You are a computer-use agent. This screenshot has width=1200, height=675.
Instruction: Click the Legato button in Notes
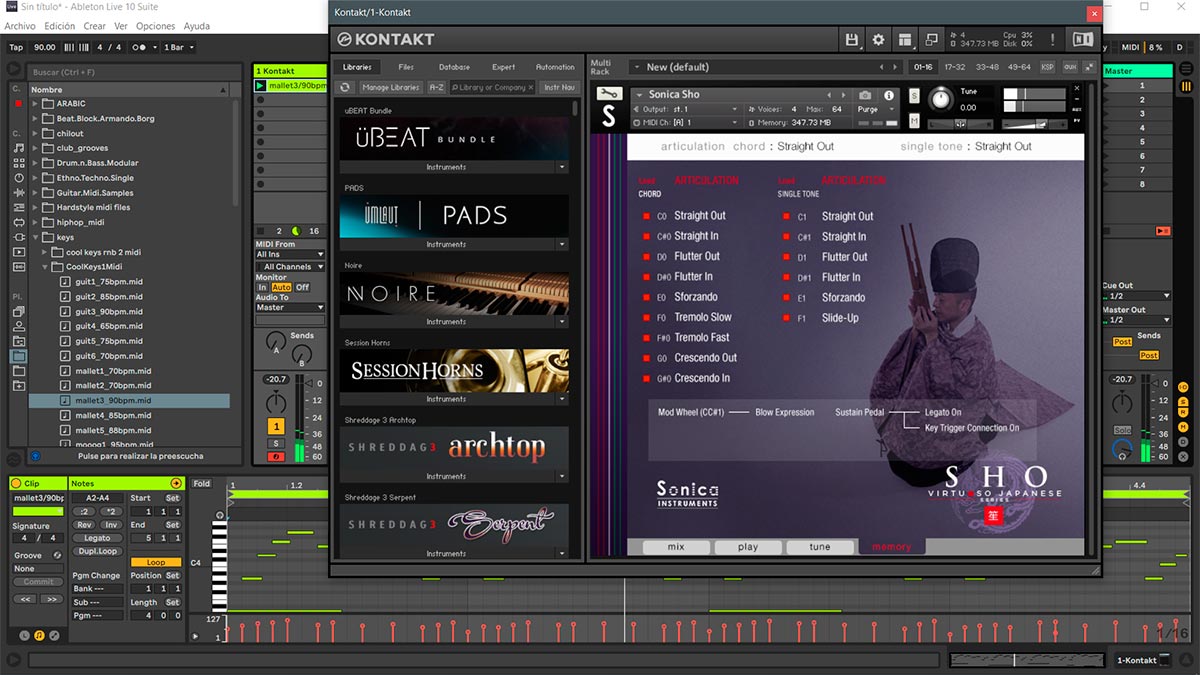(x=97, y=538)
